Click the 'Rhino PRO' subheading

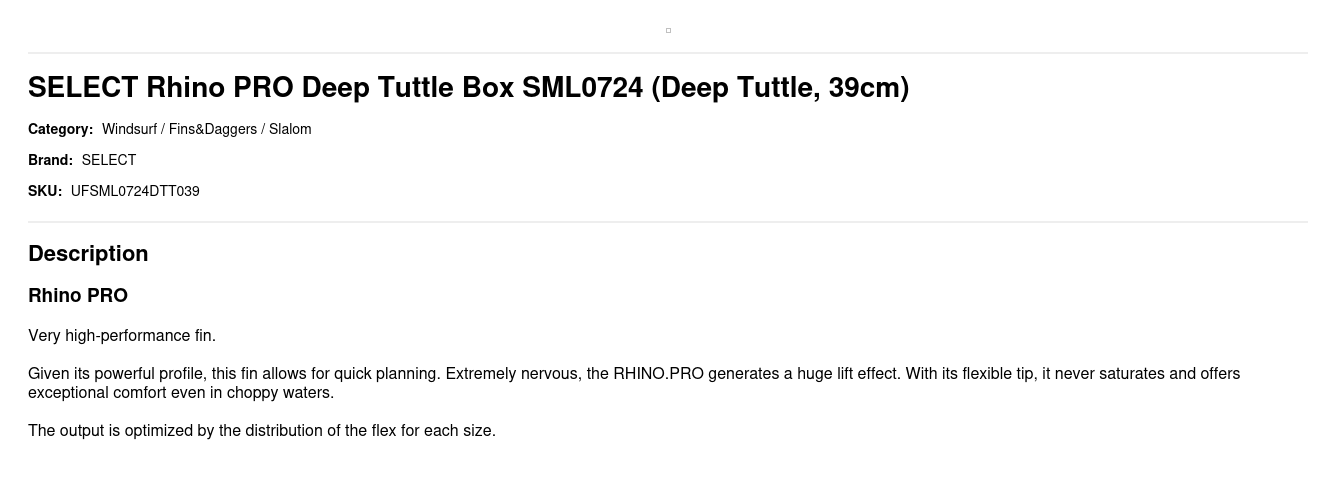coord(78,296)
